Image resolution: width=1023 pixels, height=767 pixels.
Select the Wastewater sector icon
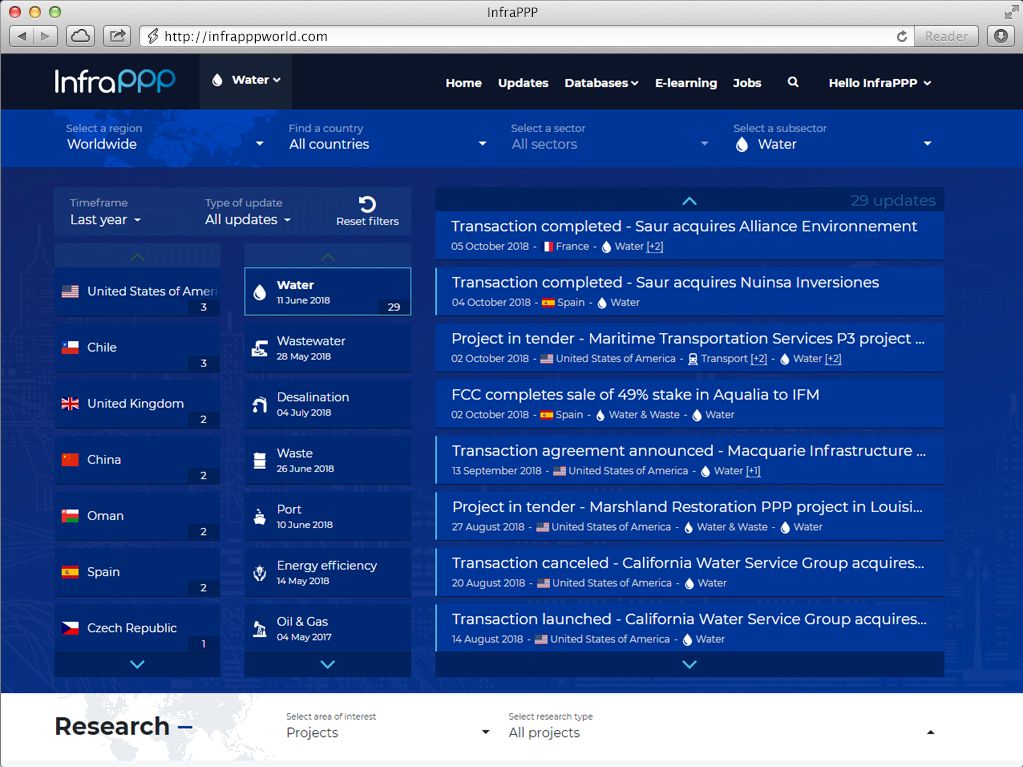point(260,348)
